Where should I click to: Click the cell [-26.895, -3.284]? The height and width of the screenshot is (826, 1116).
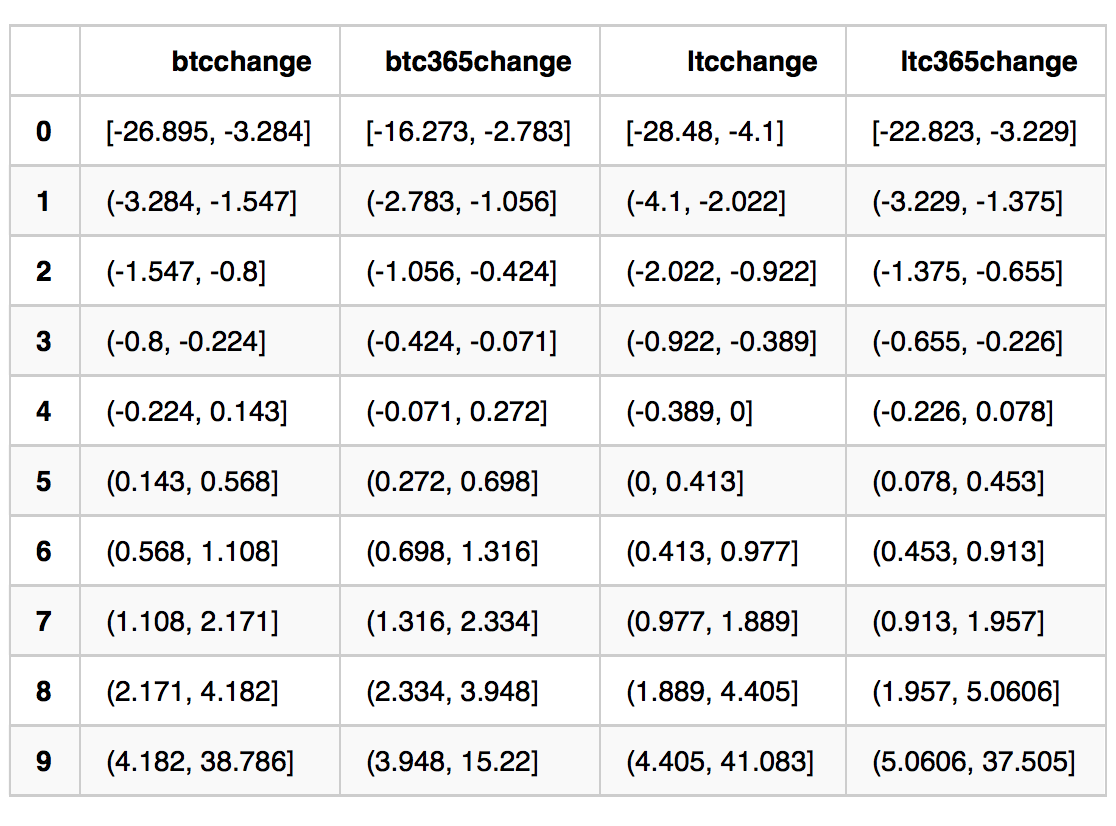point(208,132)
